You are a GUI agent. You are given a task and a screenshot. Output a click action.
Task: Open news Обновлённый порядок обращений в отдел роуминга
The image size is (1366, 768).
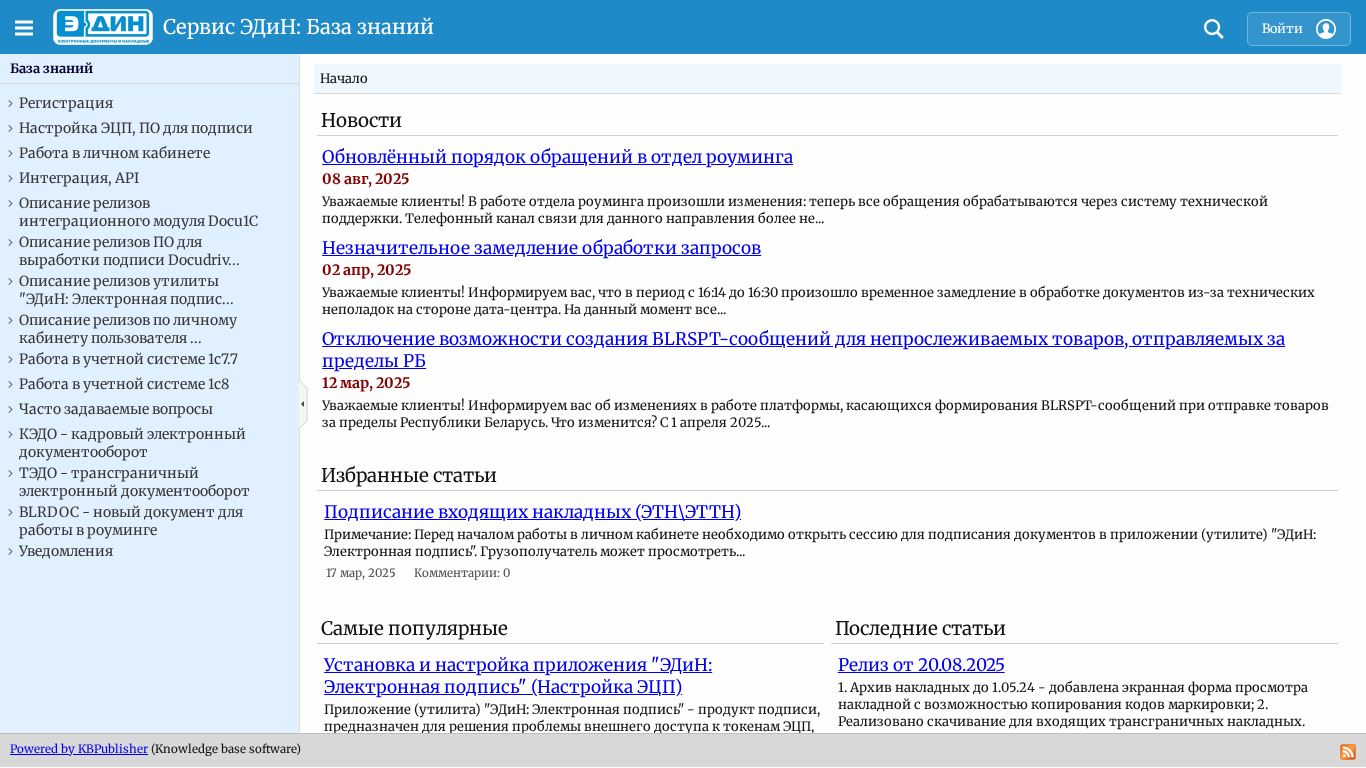pyautogui.click(x=557, y=157)
